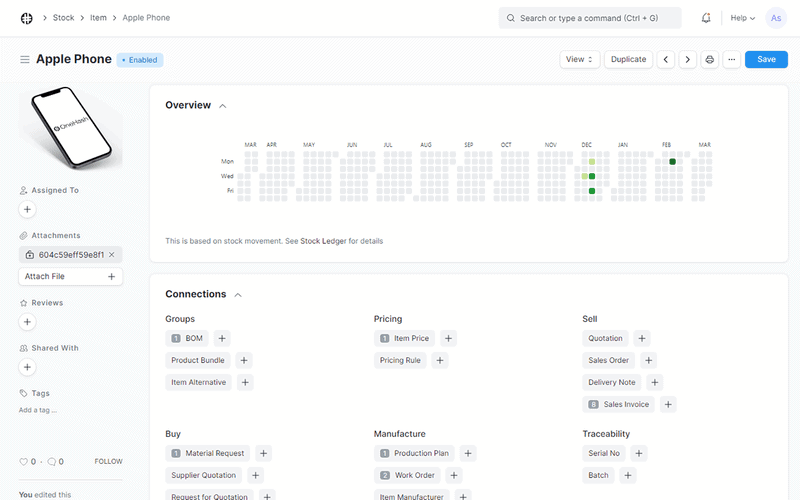Add a new BOM with plus icon

tap(222, 338)
